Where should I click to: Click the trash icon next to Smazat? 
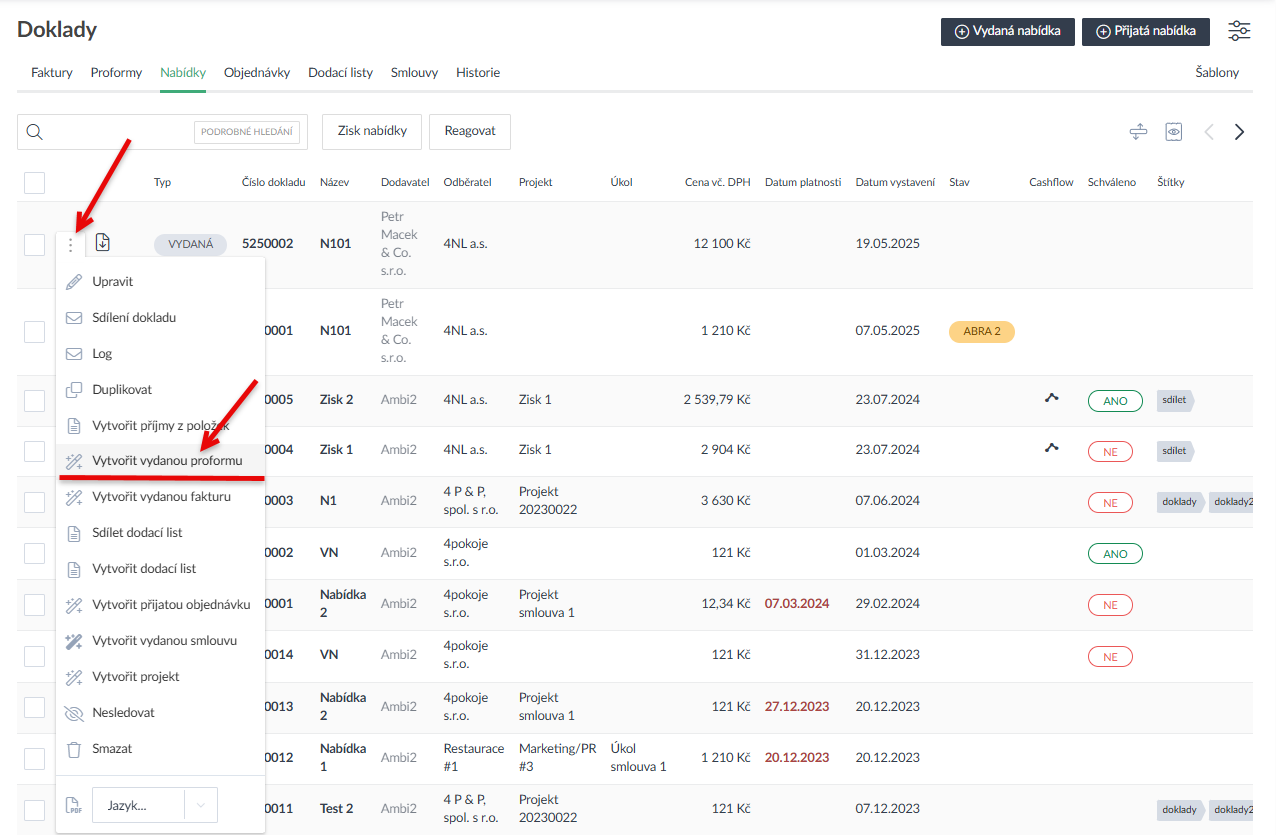(x=73, y=749)
